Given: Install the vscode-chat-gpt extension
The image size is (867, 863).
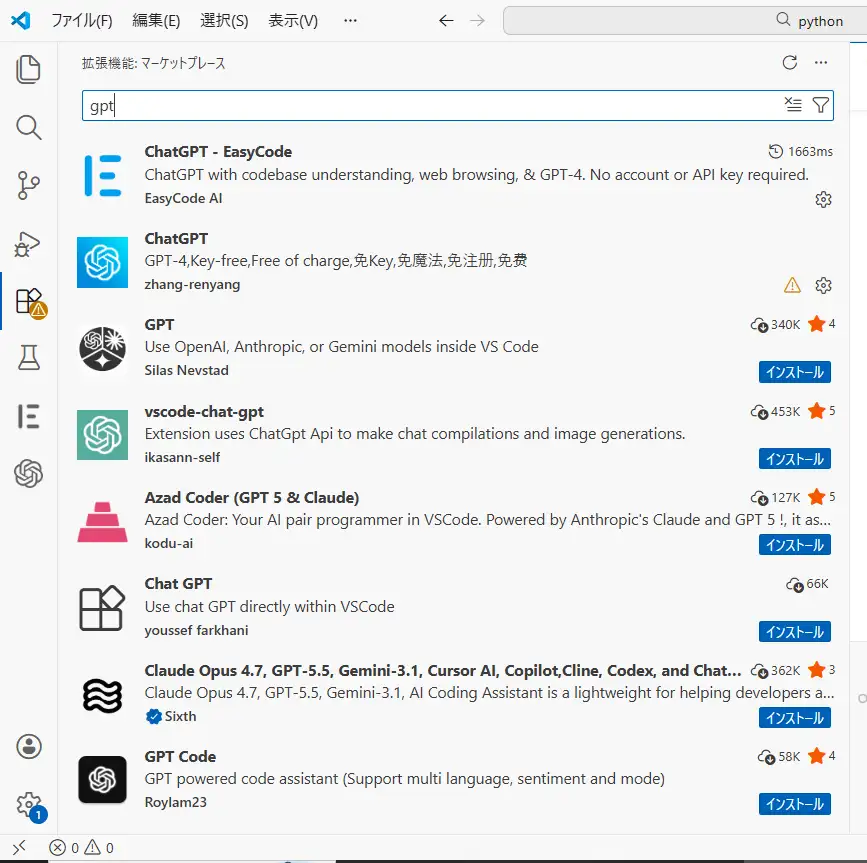Looking at the screenshot, I should 795,459.
